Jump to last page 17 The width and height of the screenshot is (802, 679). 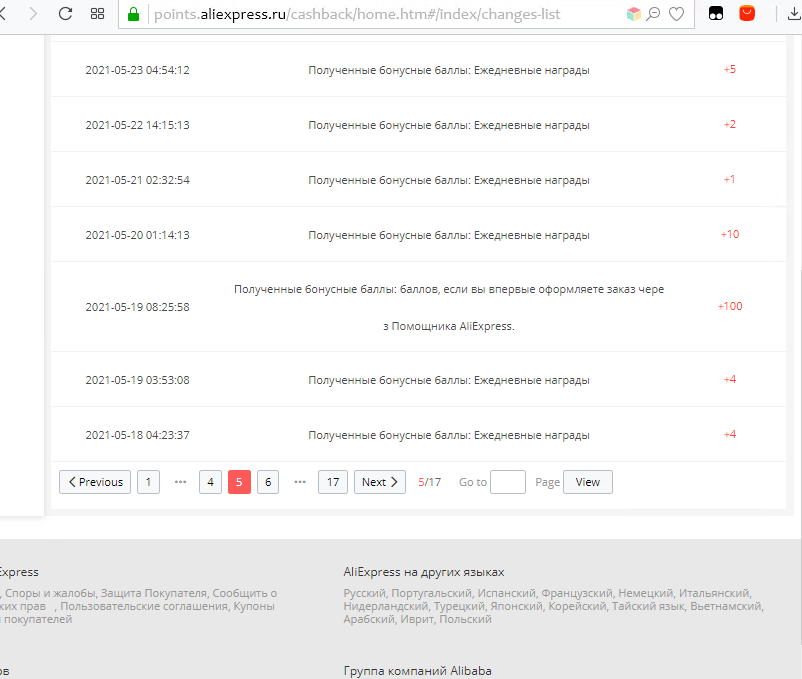tap(333, 482)
